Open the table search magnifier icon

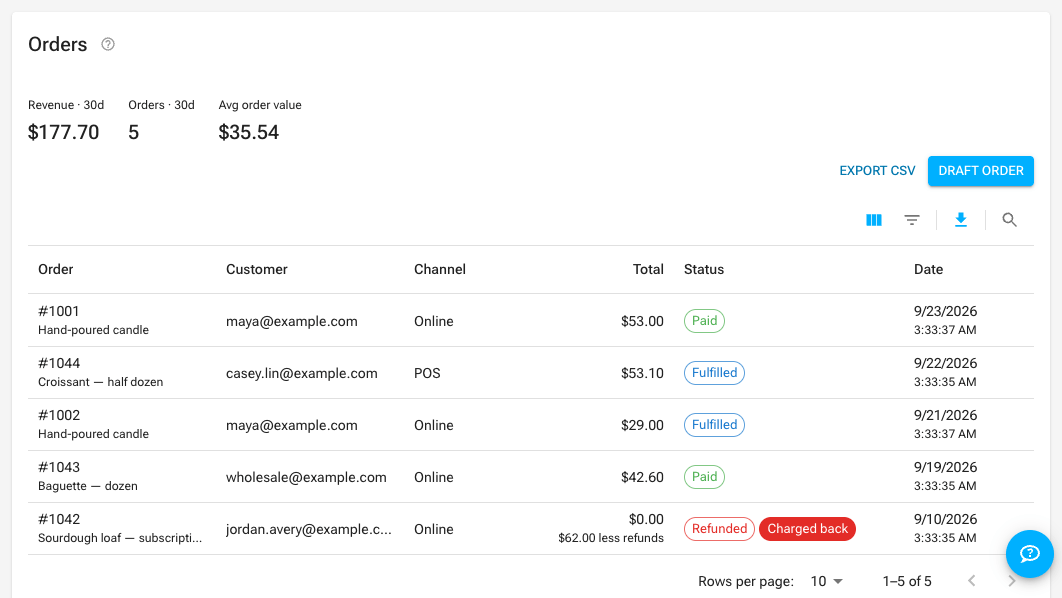(1009, 220)
